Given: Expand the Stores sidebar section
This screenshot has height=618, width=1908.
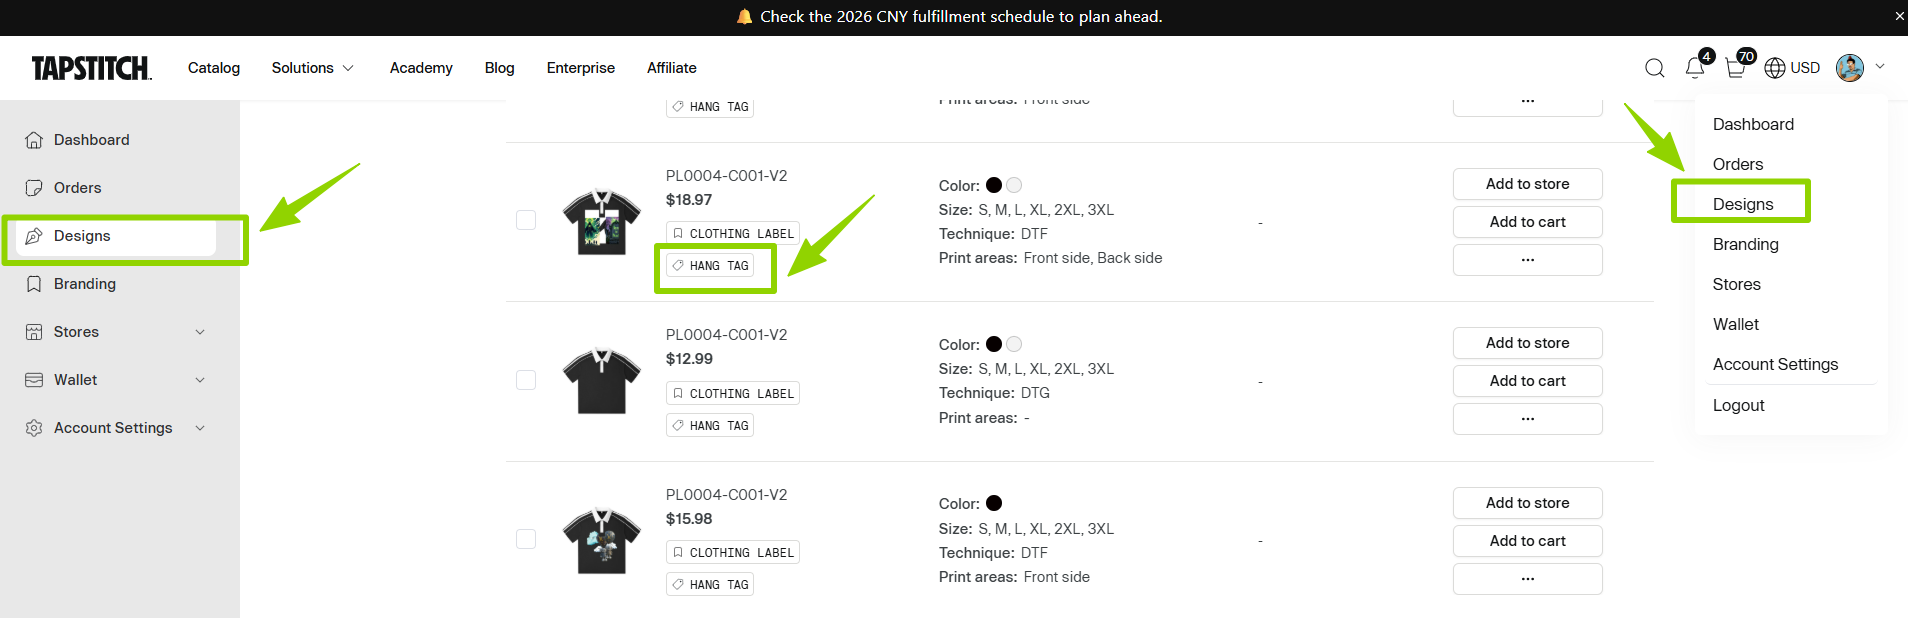Looking at the screenshot, I should tap(200, 332).
